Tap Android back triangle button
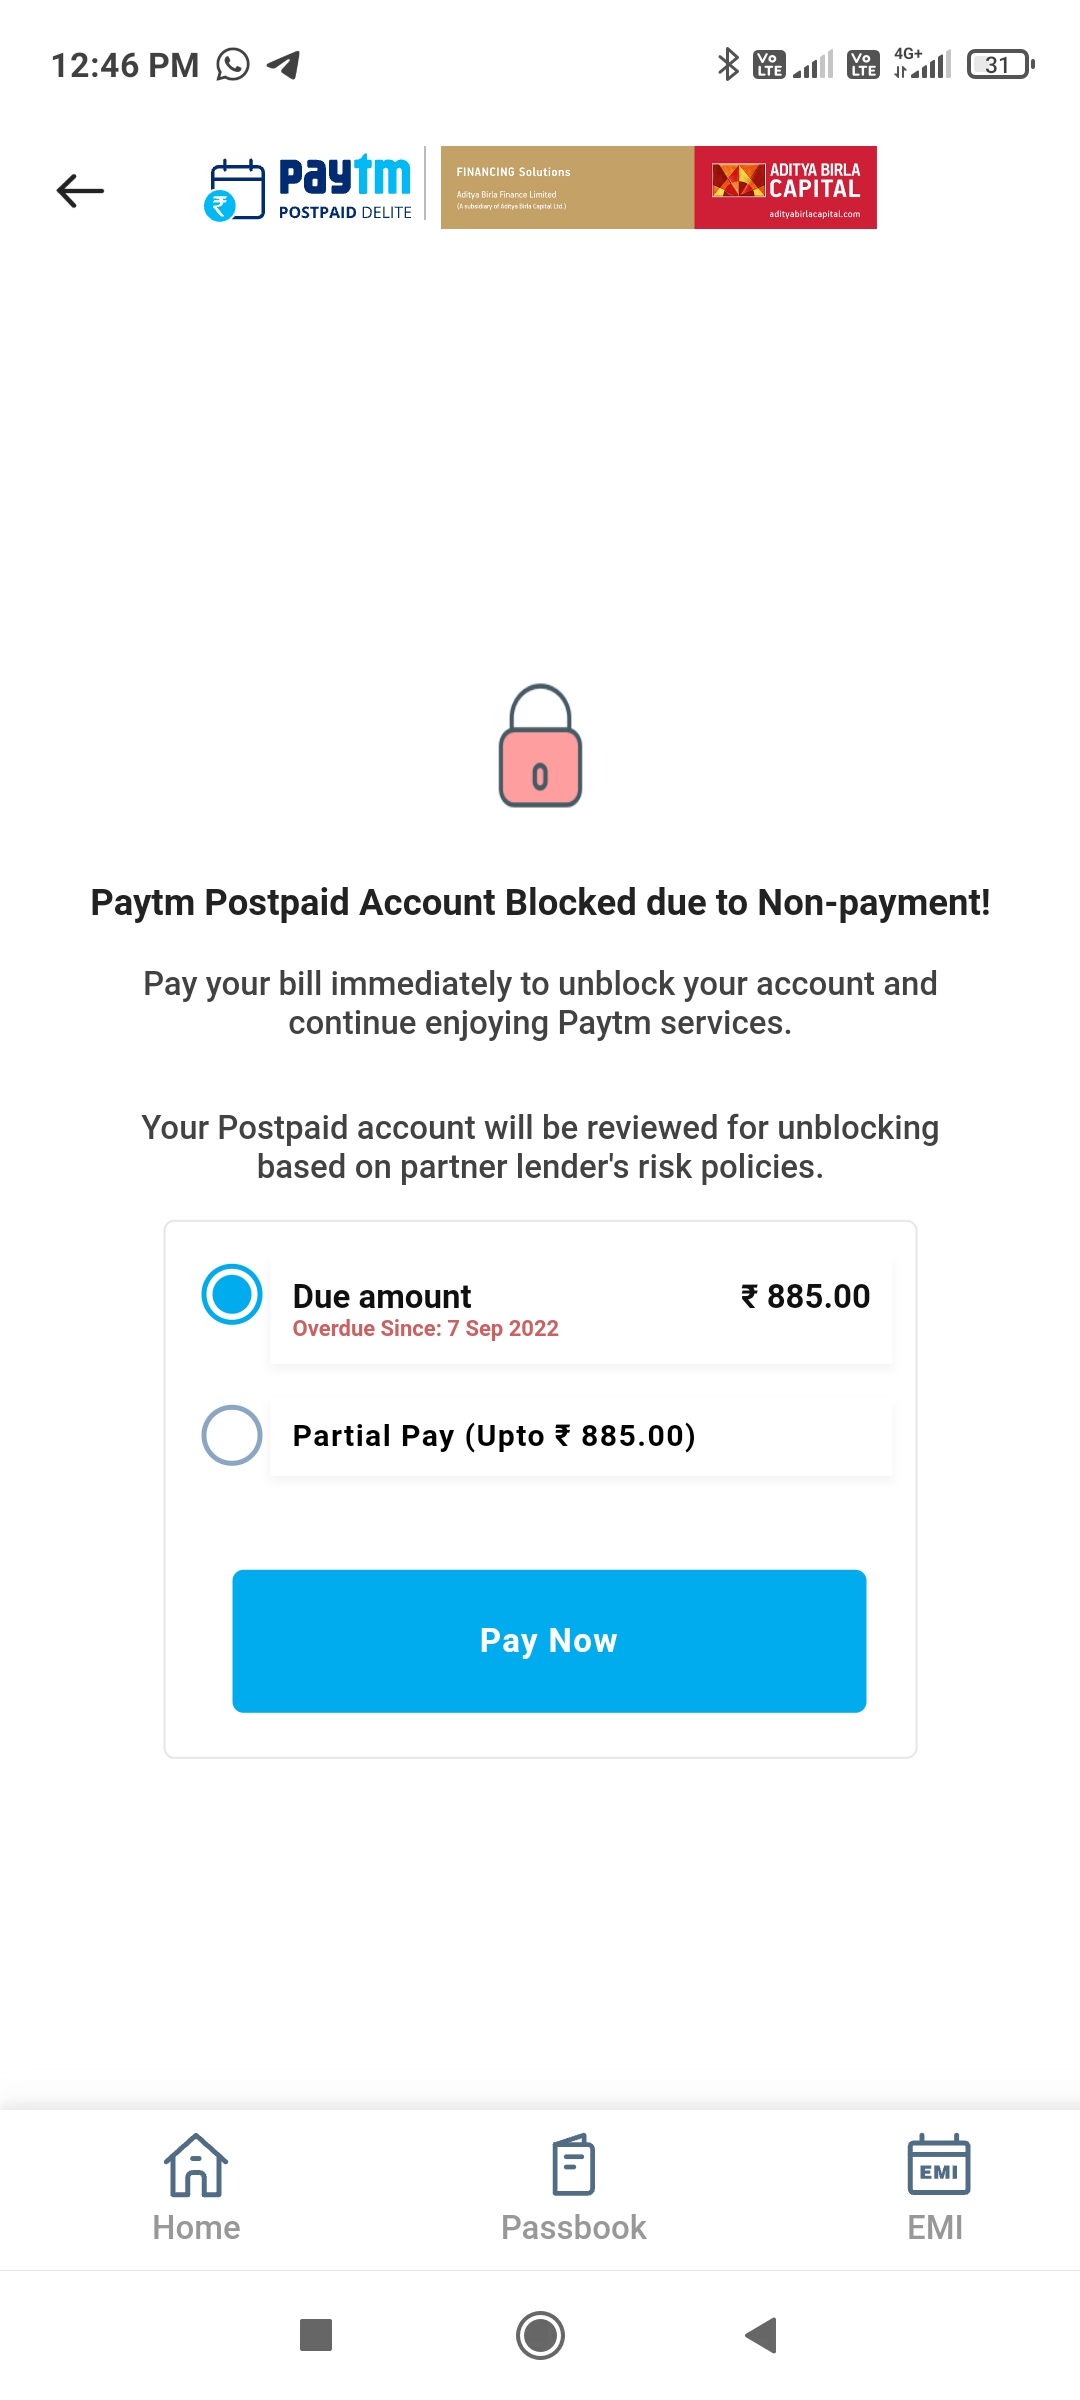 click(x=762, y=2335)
